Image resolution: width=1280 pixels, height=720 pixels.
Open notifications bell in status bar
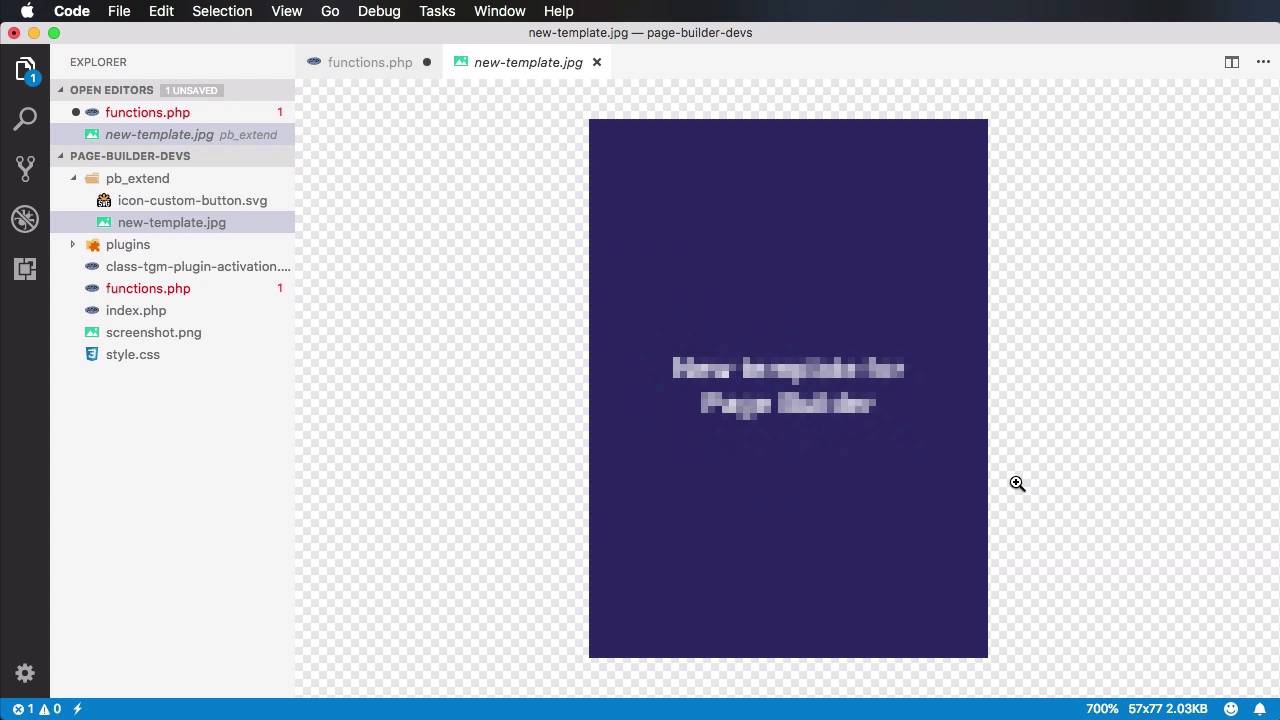point(1260,709)
